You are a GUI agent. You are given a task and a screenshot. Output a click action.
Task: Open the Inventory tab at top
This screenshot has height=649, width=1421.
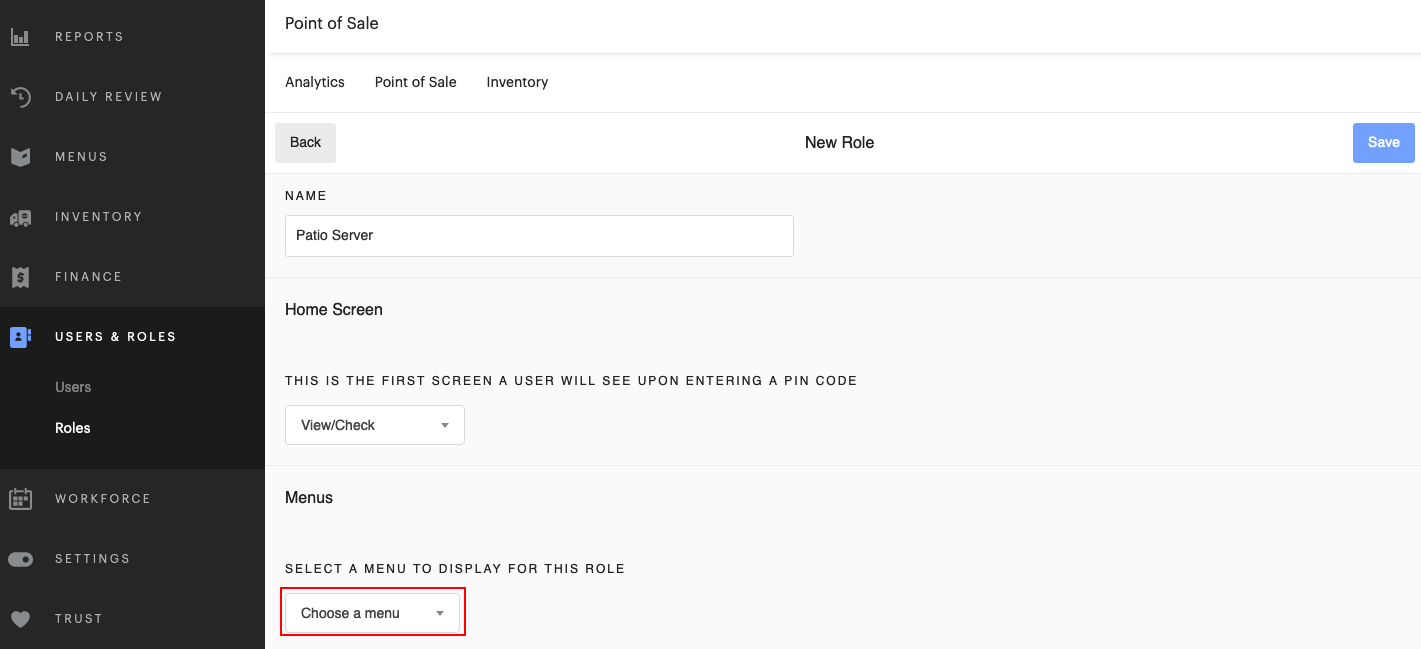[517, 82]
